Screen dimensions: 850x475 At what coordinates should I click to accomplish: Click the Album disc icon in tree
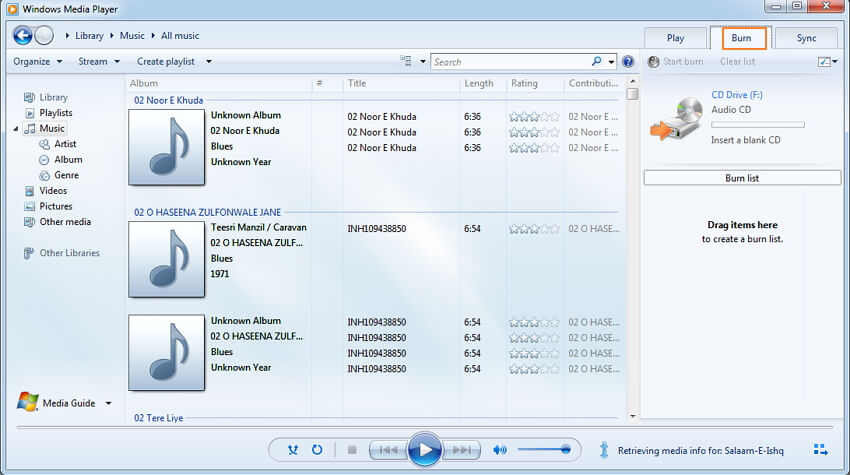[x=44, y=160]
